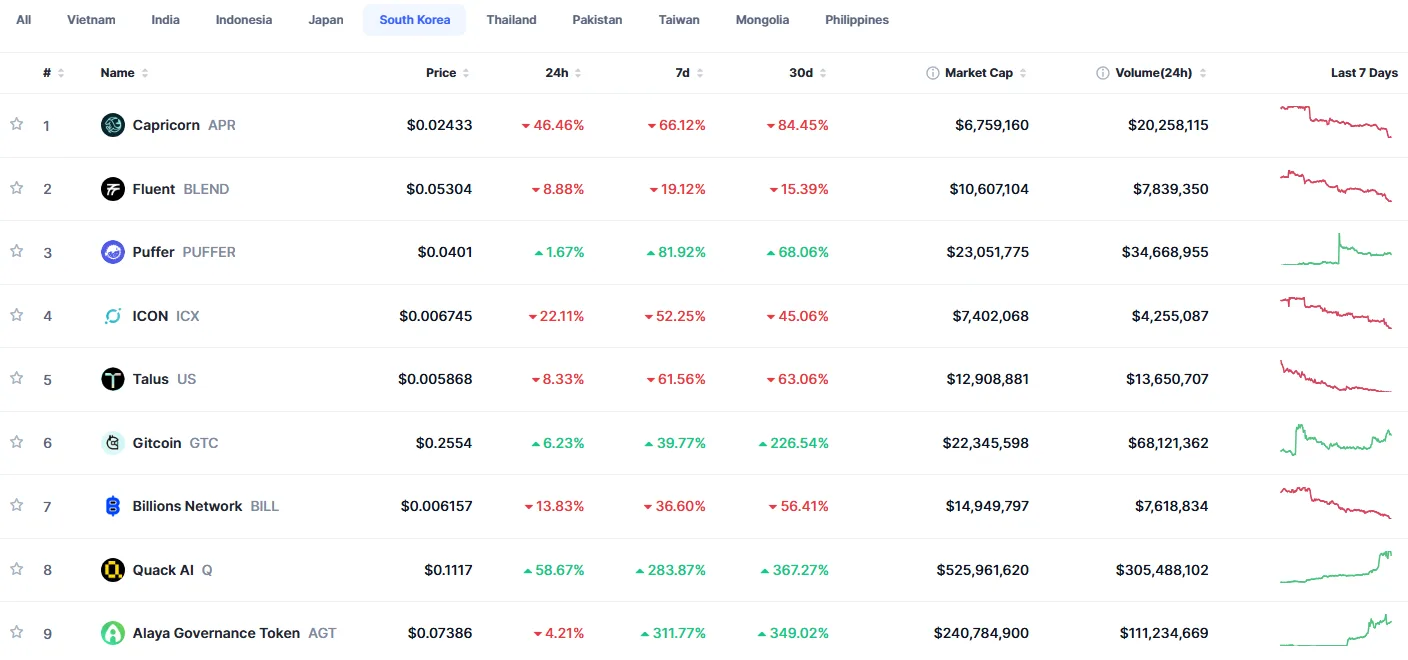Favorite Talus using the star icon
The image size is (1408, 660).
[16, 378]
